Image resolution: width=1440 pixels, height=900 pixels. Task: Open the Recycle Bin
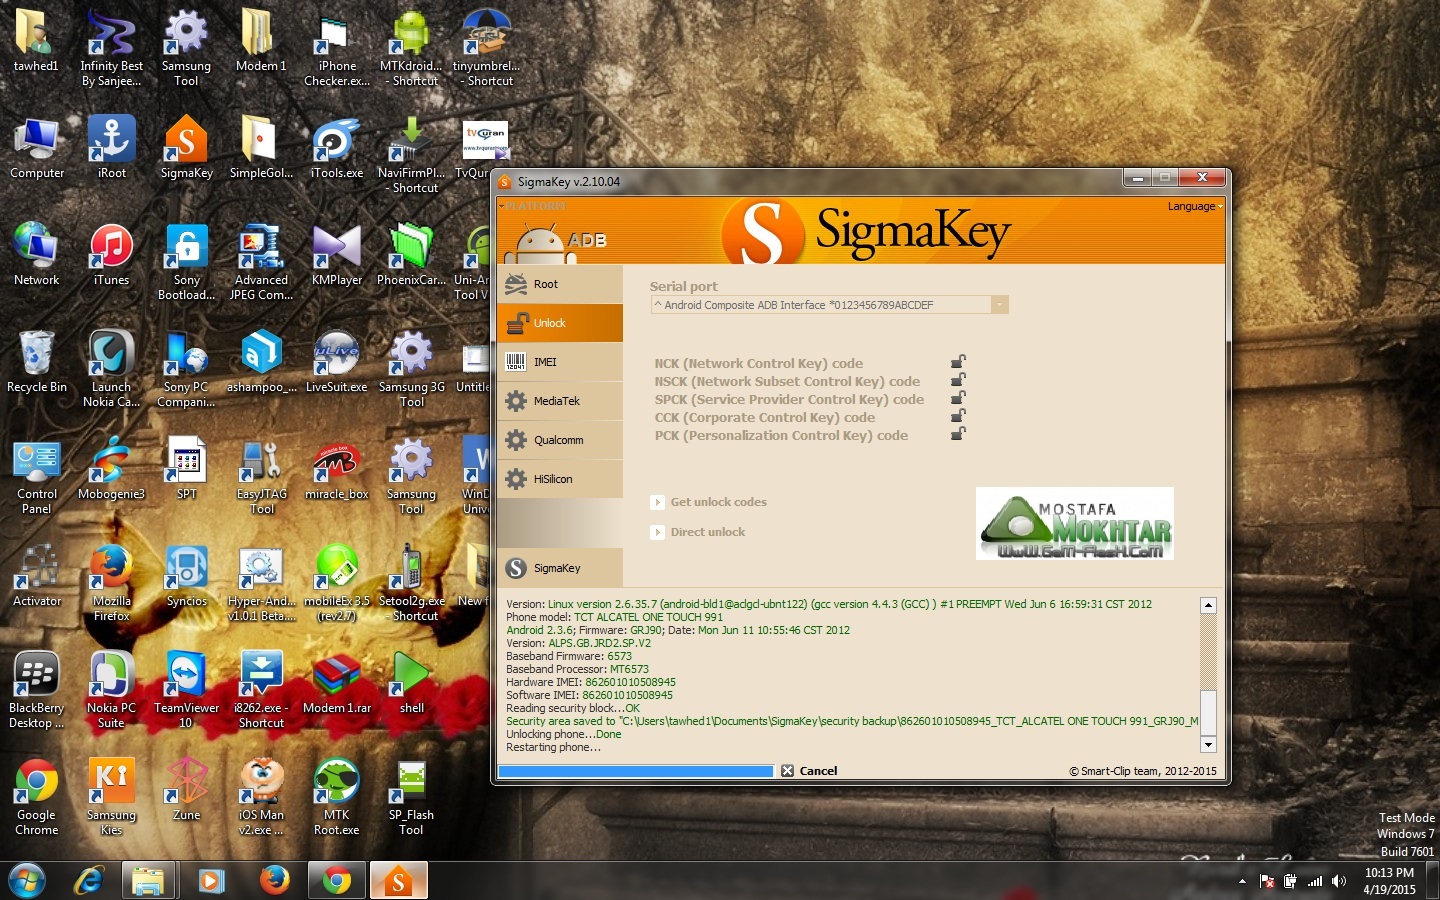[37, 362]
